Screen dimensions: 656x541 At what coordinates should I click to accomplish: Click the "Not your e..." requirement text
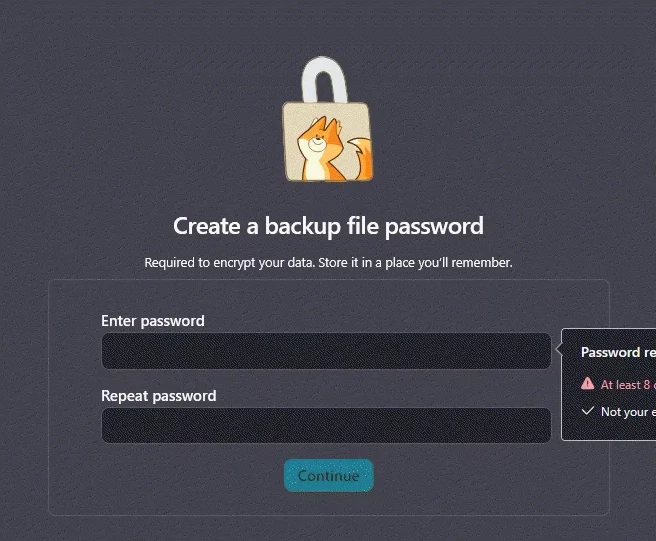626,411
